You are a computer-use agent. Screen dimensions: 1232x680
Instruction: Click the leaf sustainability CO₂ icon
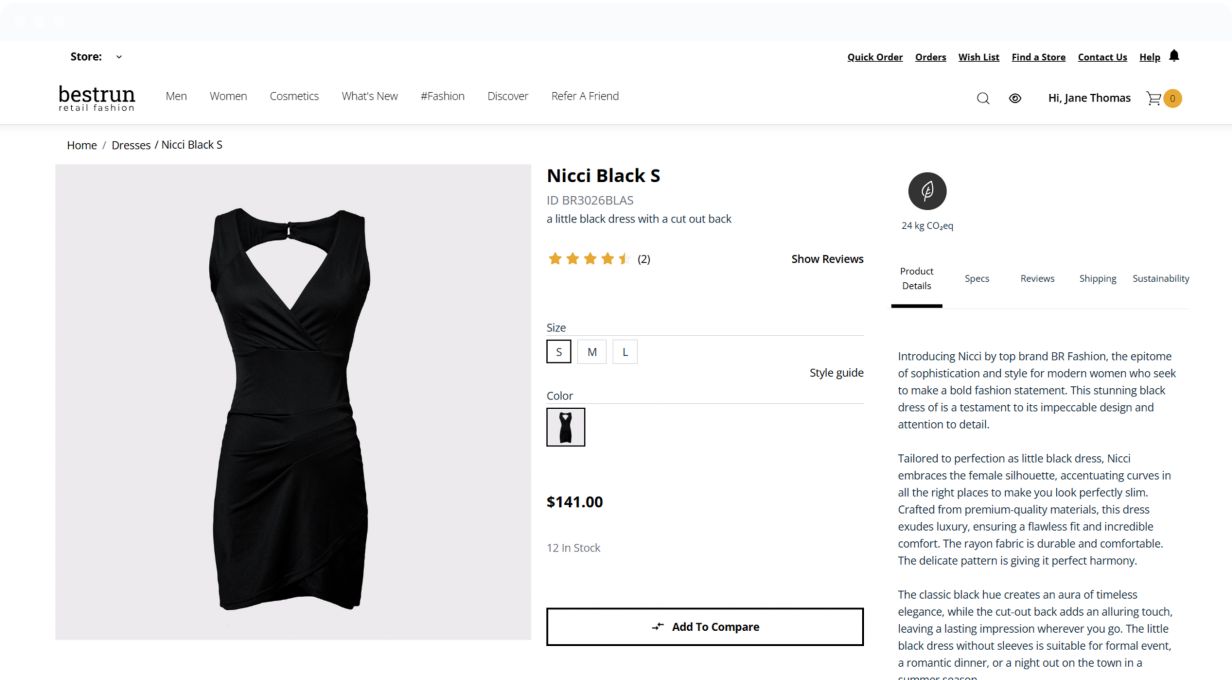[x=927, y=191]
